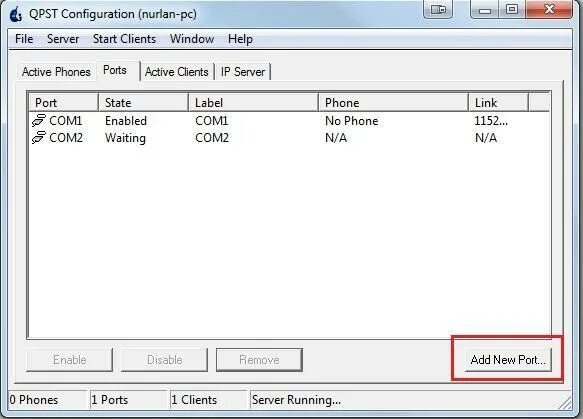583x419 pixels.
Task: Open the Server menu
Action: [x=63, y=39]
